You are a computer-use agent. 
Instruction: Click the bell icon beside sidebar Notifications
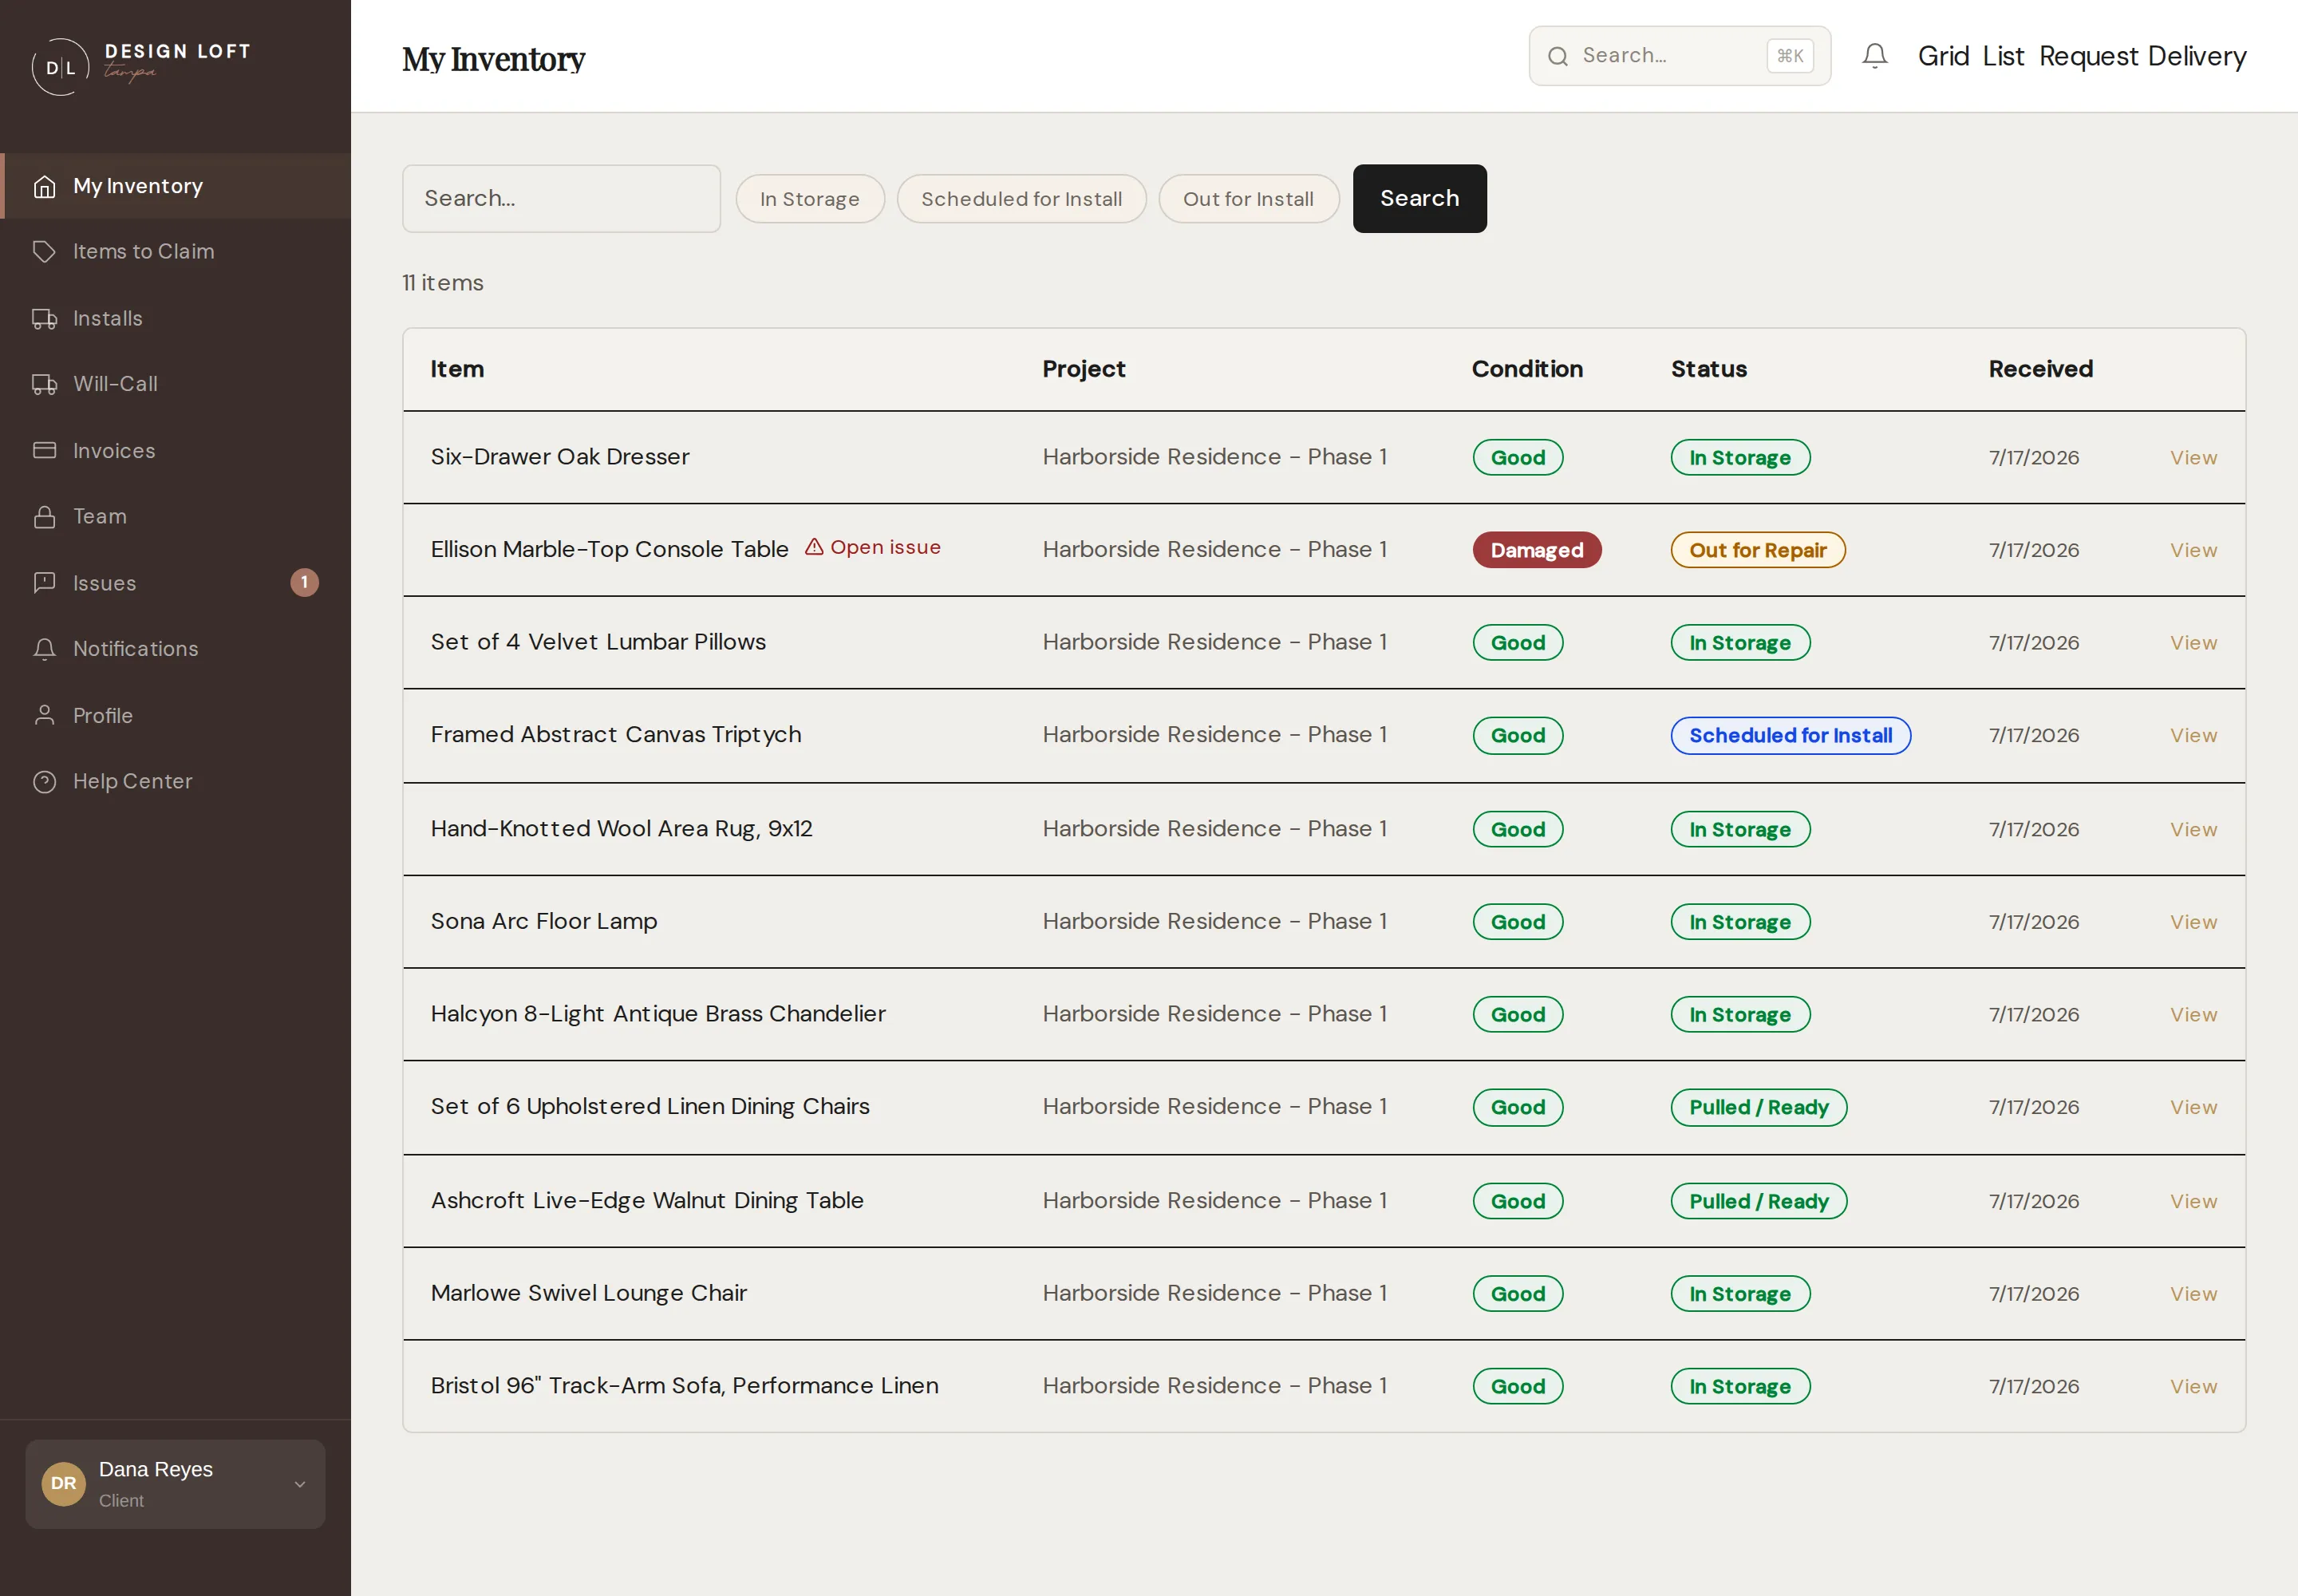[x=44, y=649]
